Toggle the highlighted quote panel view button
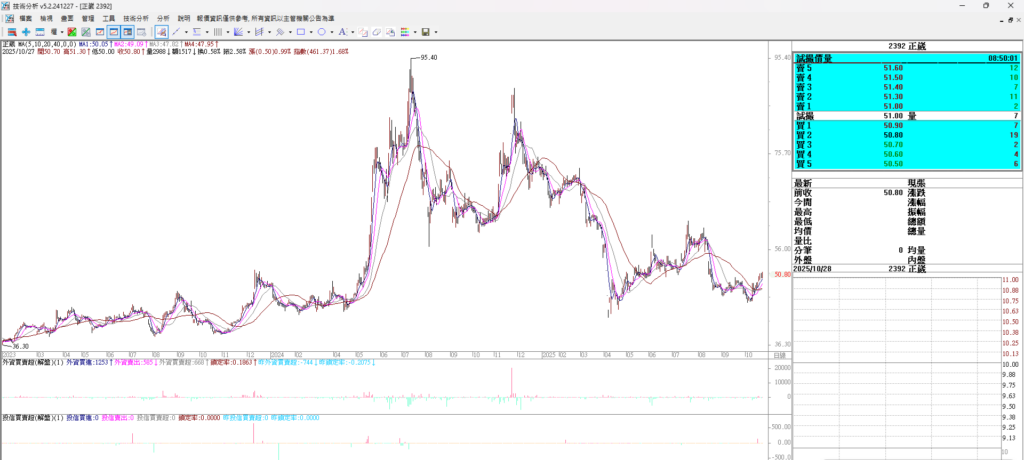 click(127, 32)
